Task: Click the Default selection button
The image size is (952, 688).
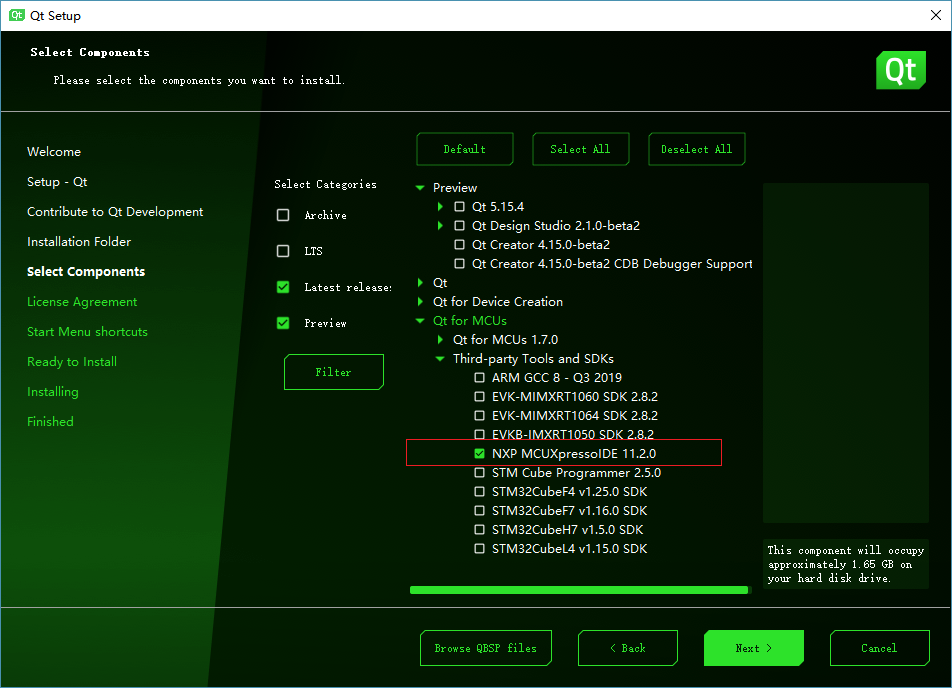Action: [x=464, y=149]
